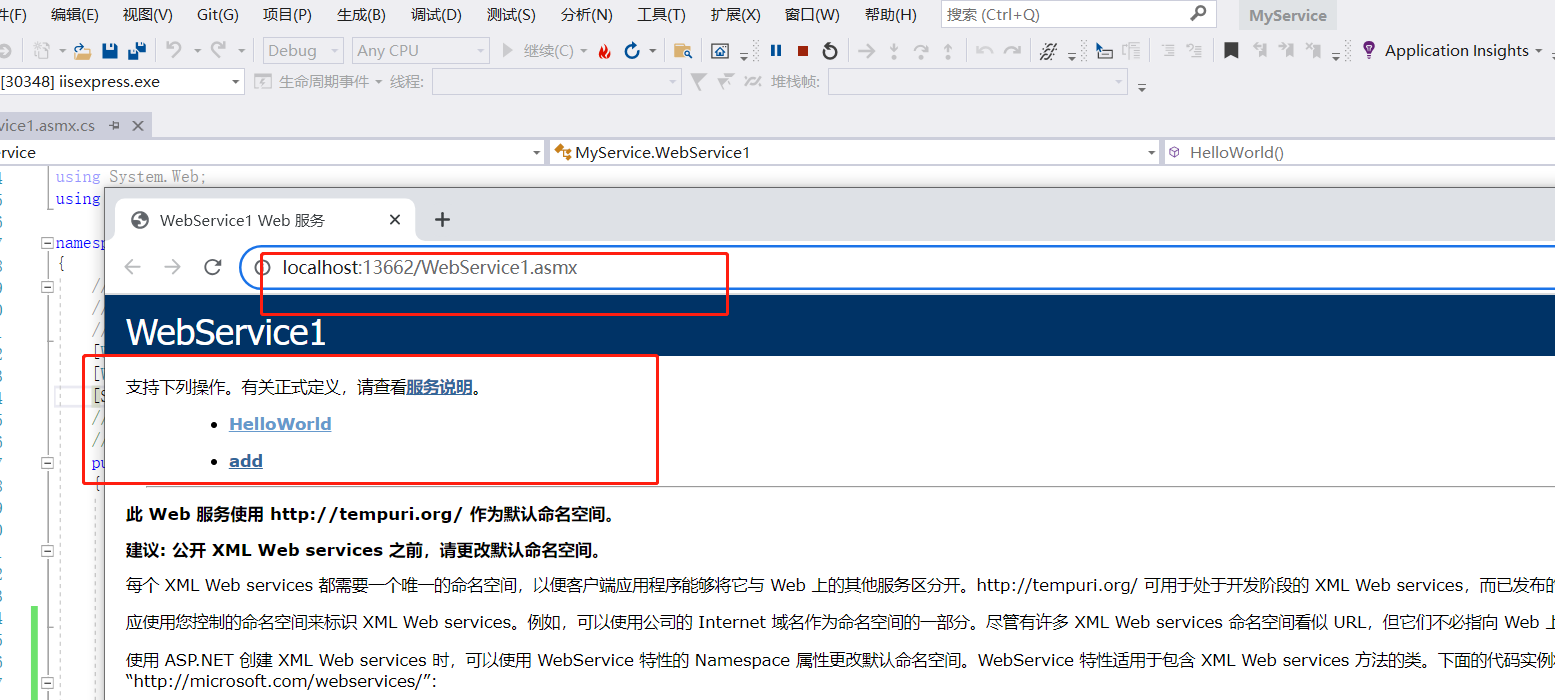
Task: Open the Find in Files folder-search icon
Action: [683, 51]
